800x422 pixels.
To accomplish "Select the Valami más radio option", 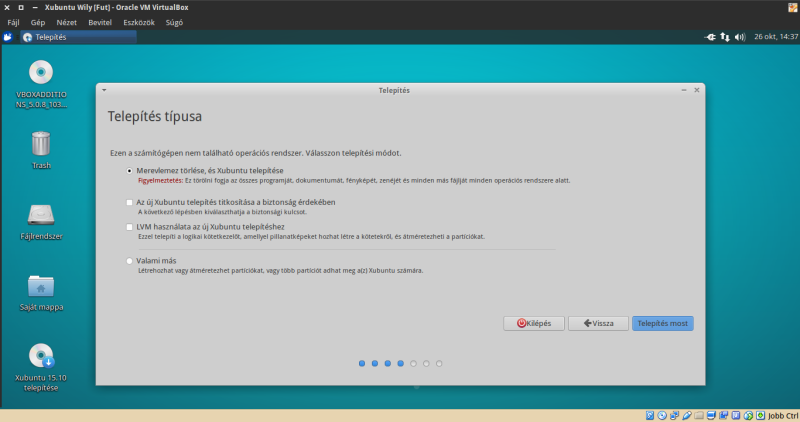I will pyautogui.click(x=130, y=261).
